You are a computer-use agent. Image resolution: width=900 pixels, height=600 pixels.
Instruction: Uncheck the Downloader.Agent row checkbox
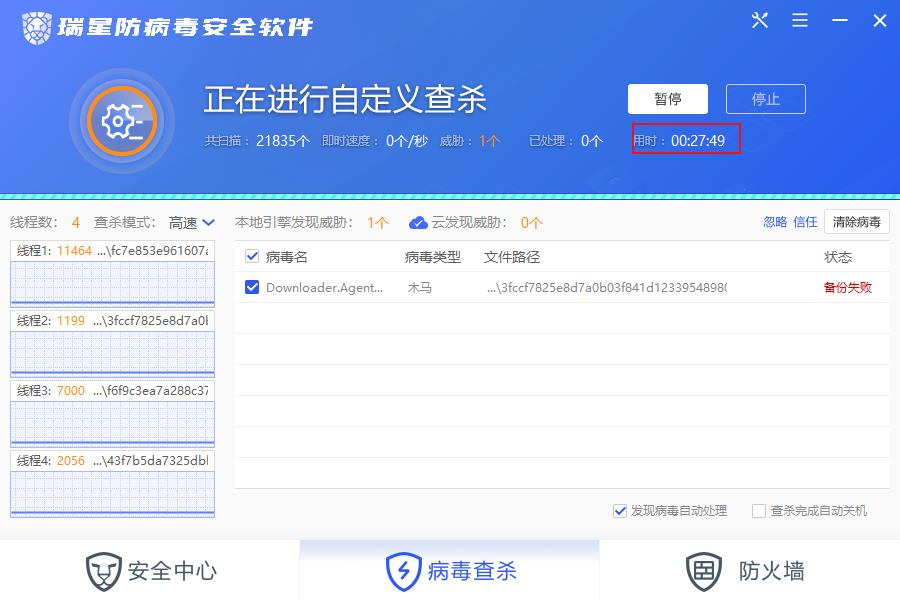252,287
